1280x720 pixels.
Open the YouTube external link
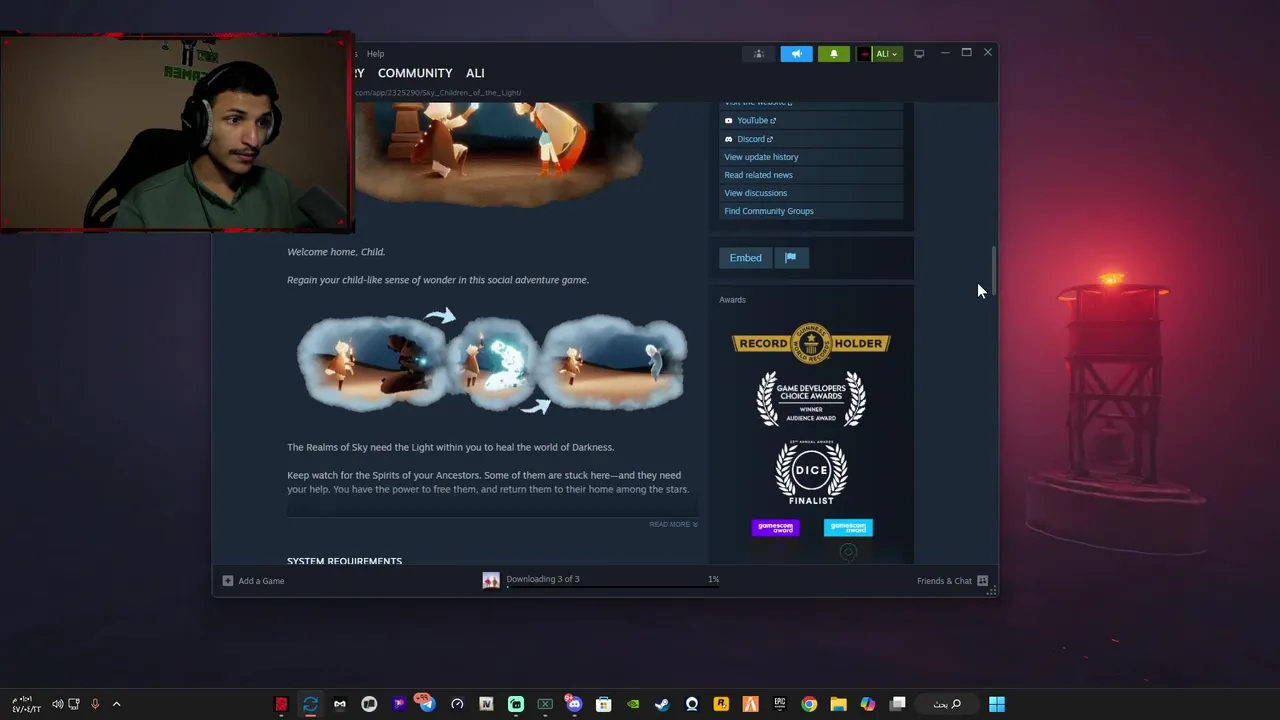(x=756, y=121)
